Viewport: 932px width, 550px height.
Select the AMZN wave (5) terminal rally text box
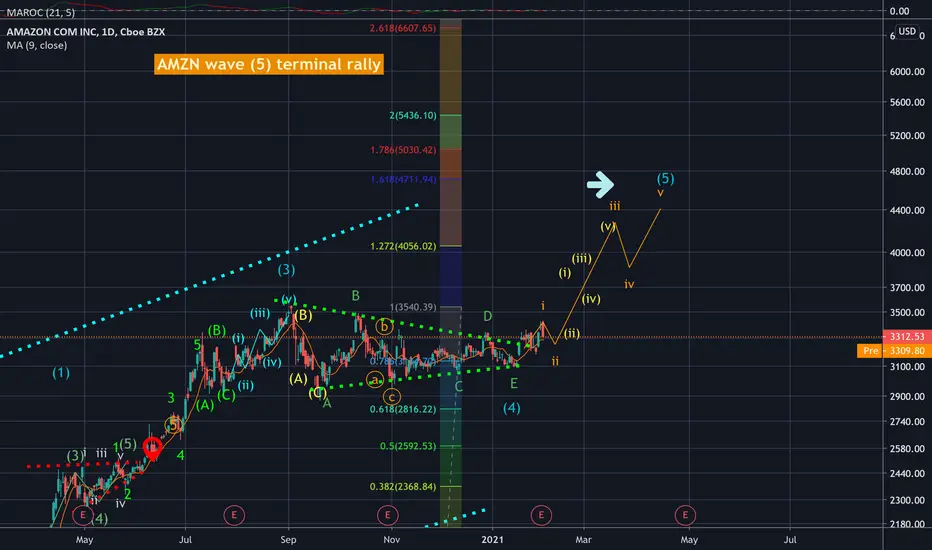pyautogui.click(x=269, y=64)
